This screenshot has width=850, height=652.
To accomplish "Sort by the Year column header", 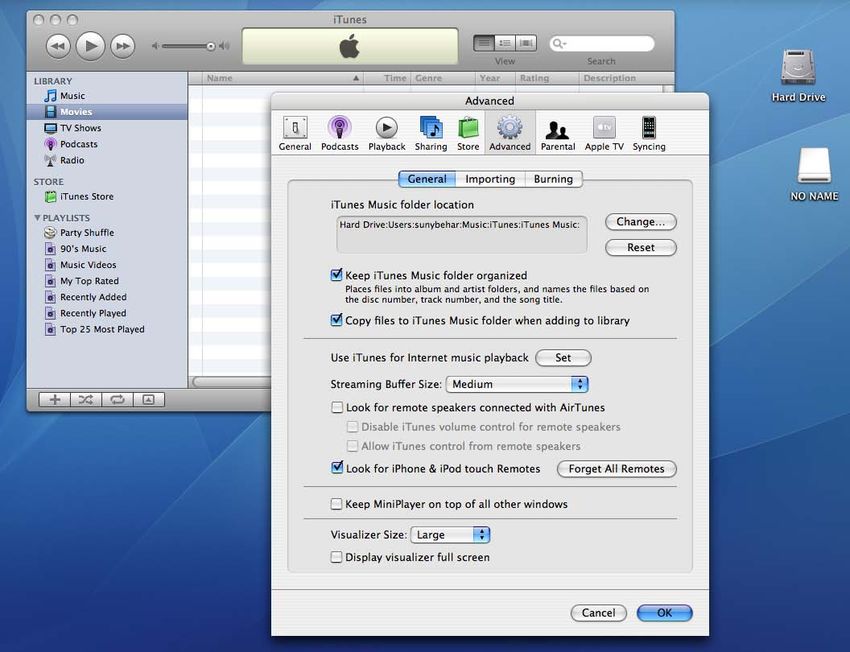I will 495,78.
